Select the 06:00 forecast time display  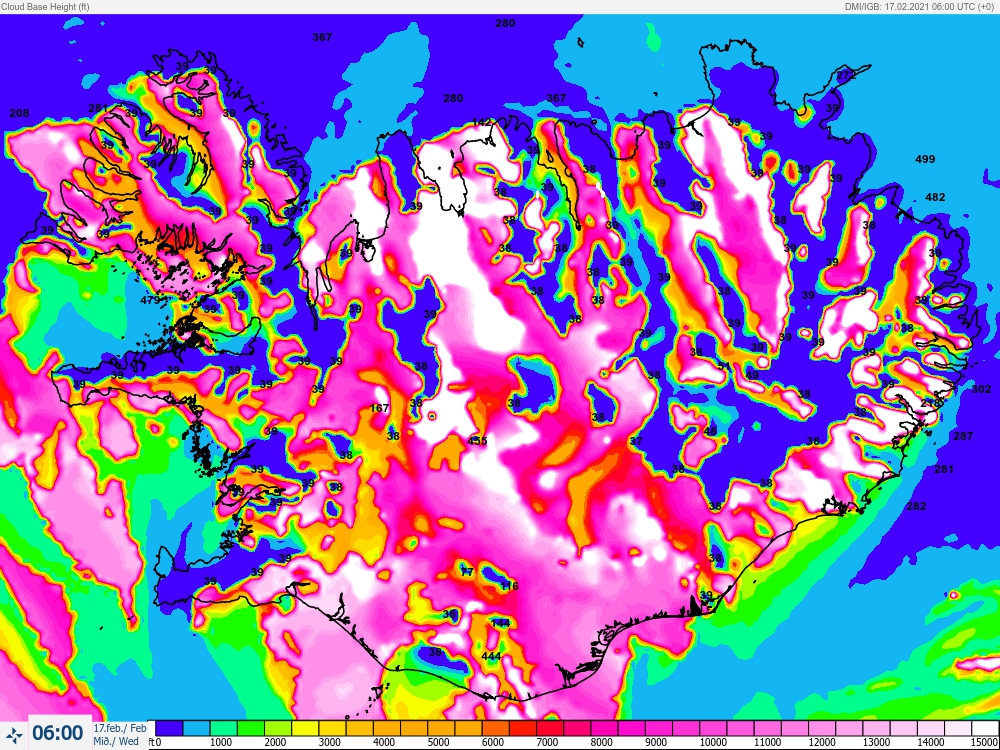click(x=57, y=733)
